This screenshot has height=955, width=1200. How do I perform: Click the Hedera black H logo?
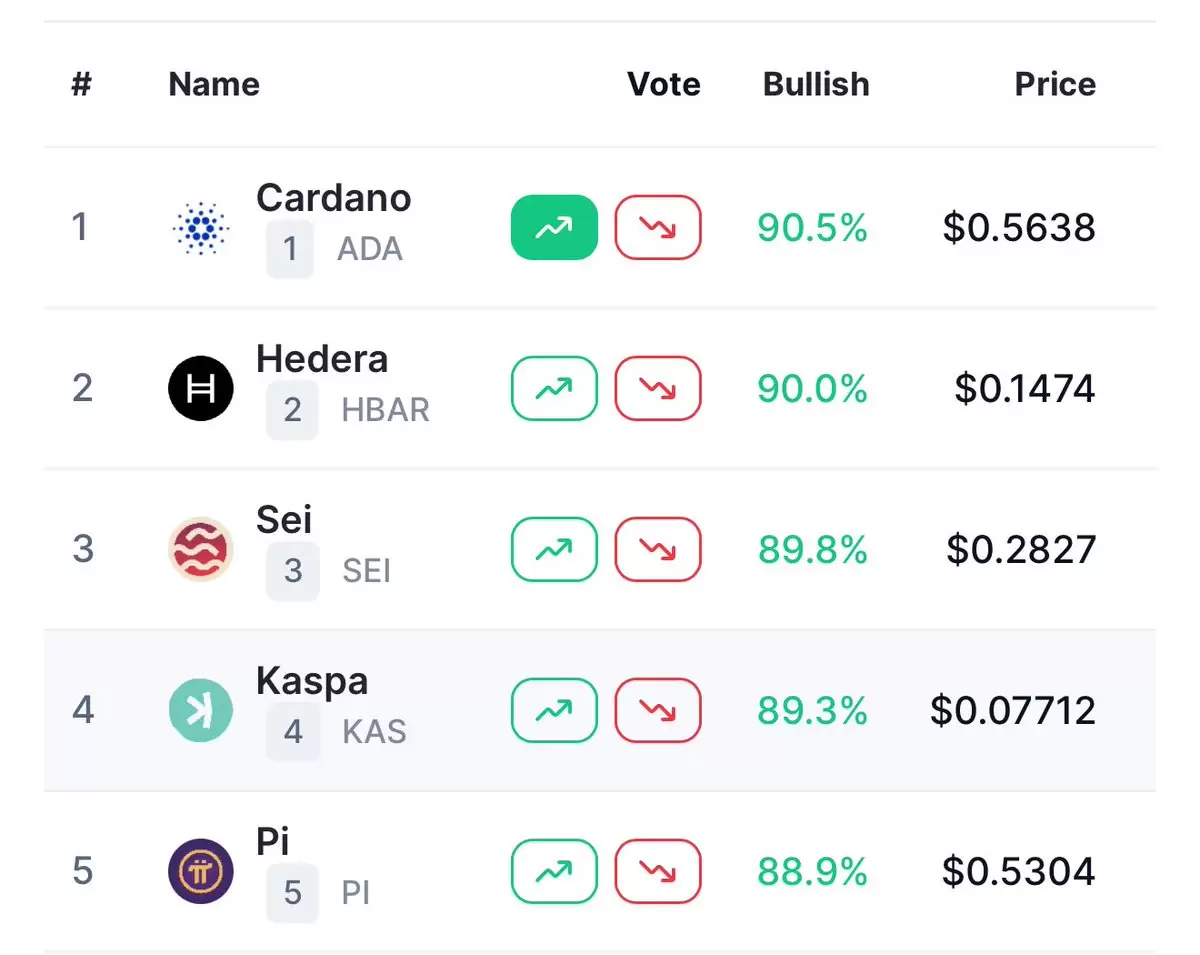pyautogui.click(x=201, y=388)
